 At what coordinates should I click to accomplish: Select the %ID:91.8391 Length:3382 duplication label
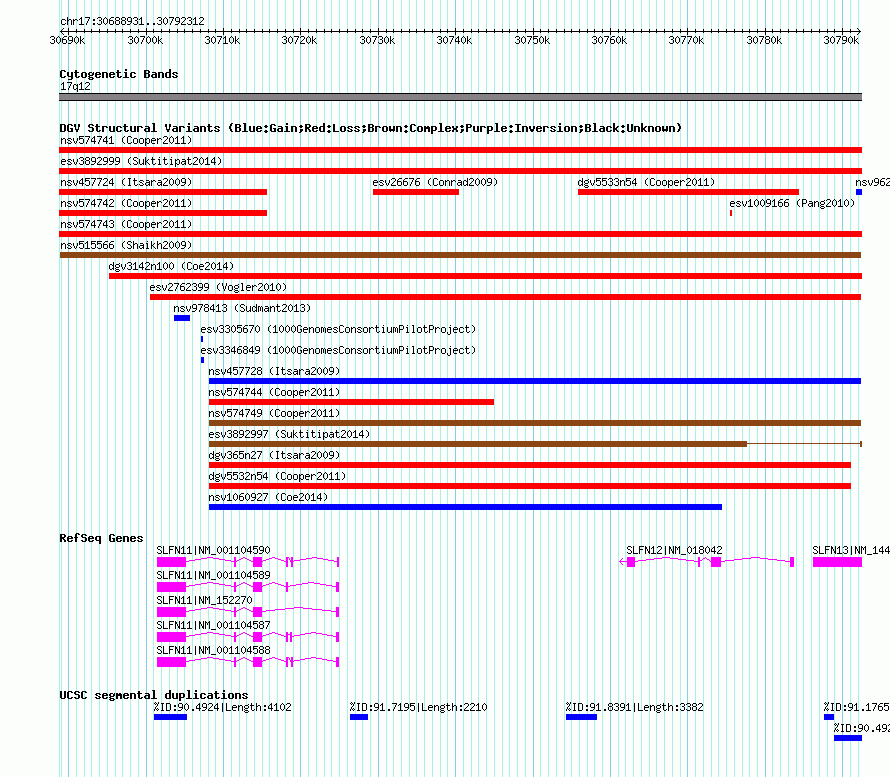coord(635,707)
